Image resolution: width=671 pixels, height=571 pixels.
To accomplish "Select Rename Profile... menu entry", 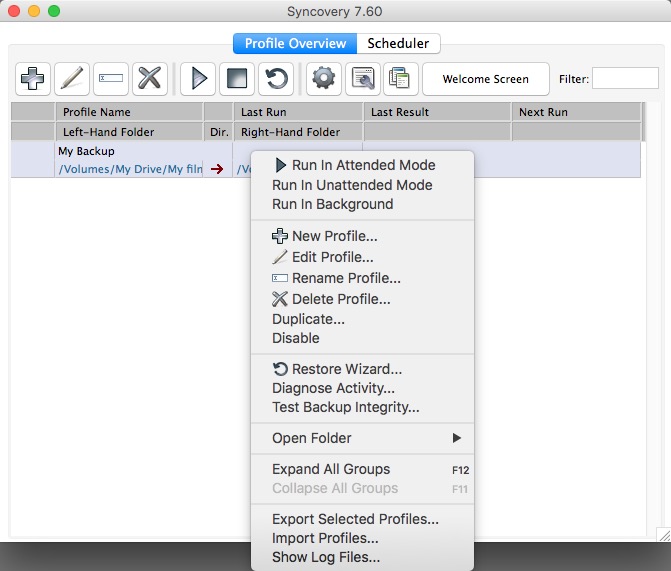I will [x=362, y=278].
